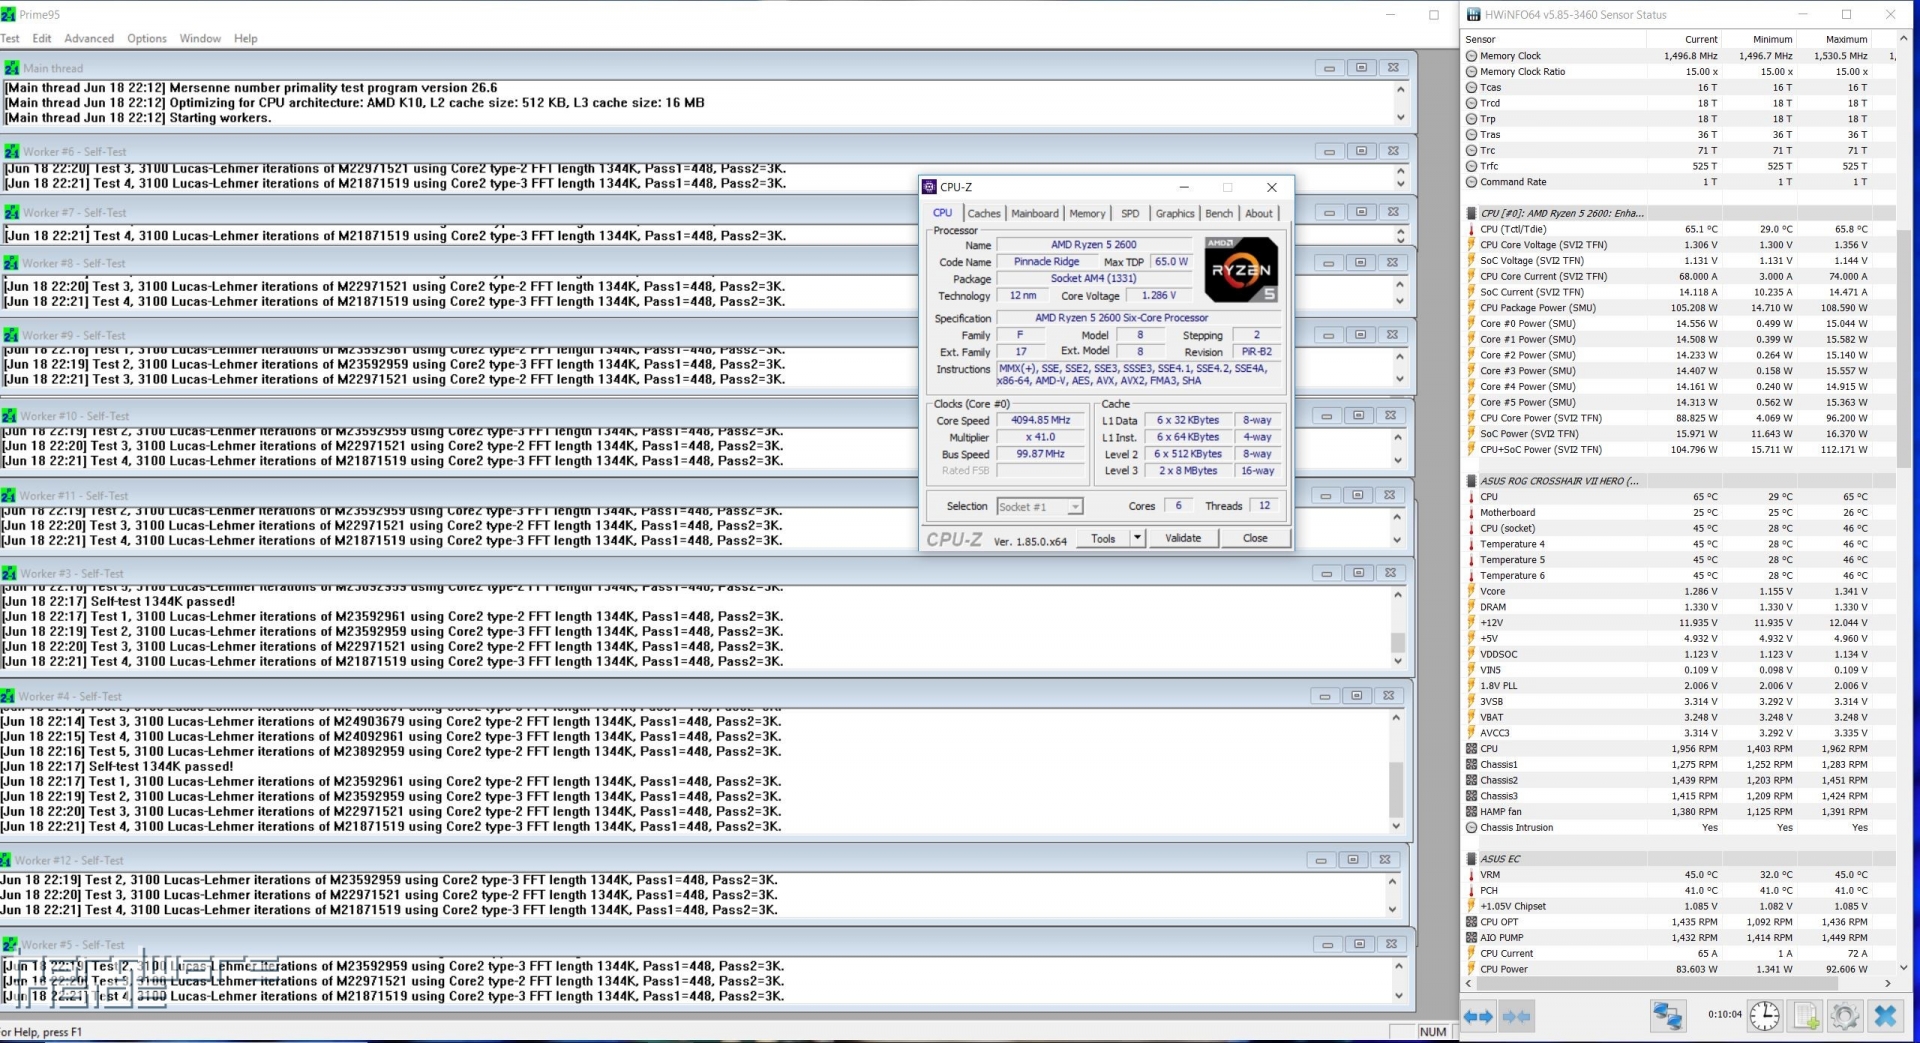
Task: Click the HWiNFO64 title bar icon
Action: pos(1474,14)
